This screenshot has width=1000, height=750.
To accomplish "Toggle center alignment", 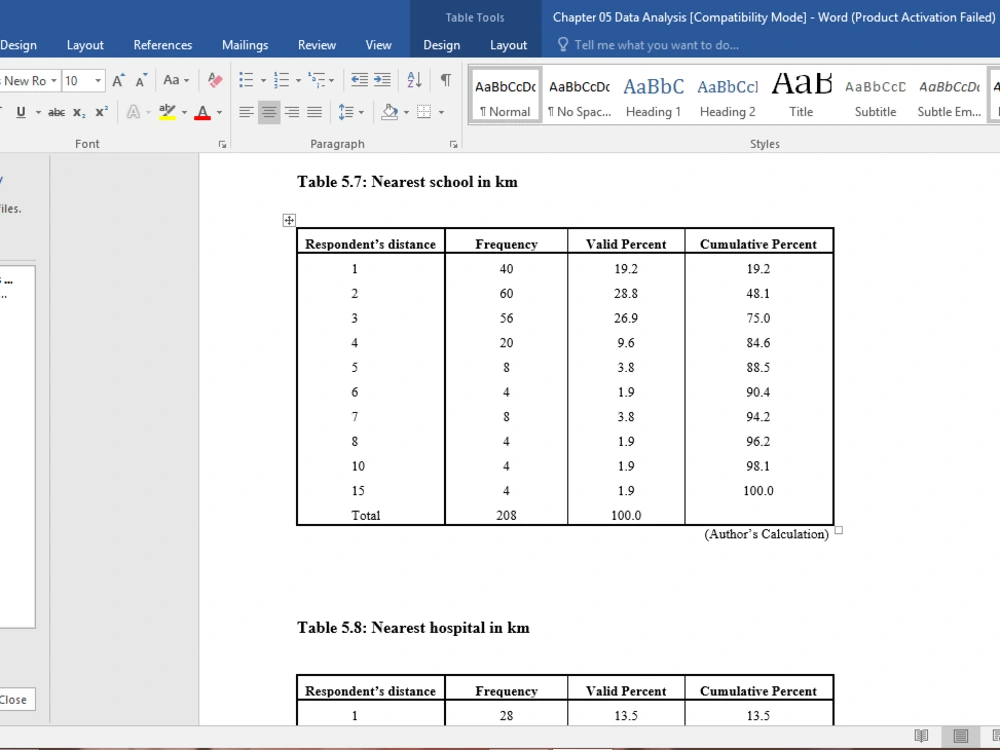I will 269,112.
